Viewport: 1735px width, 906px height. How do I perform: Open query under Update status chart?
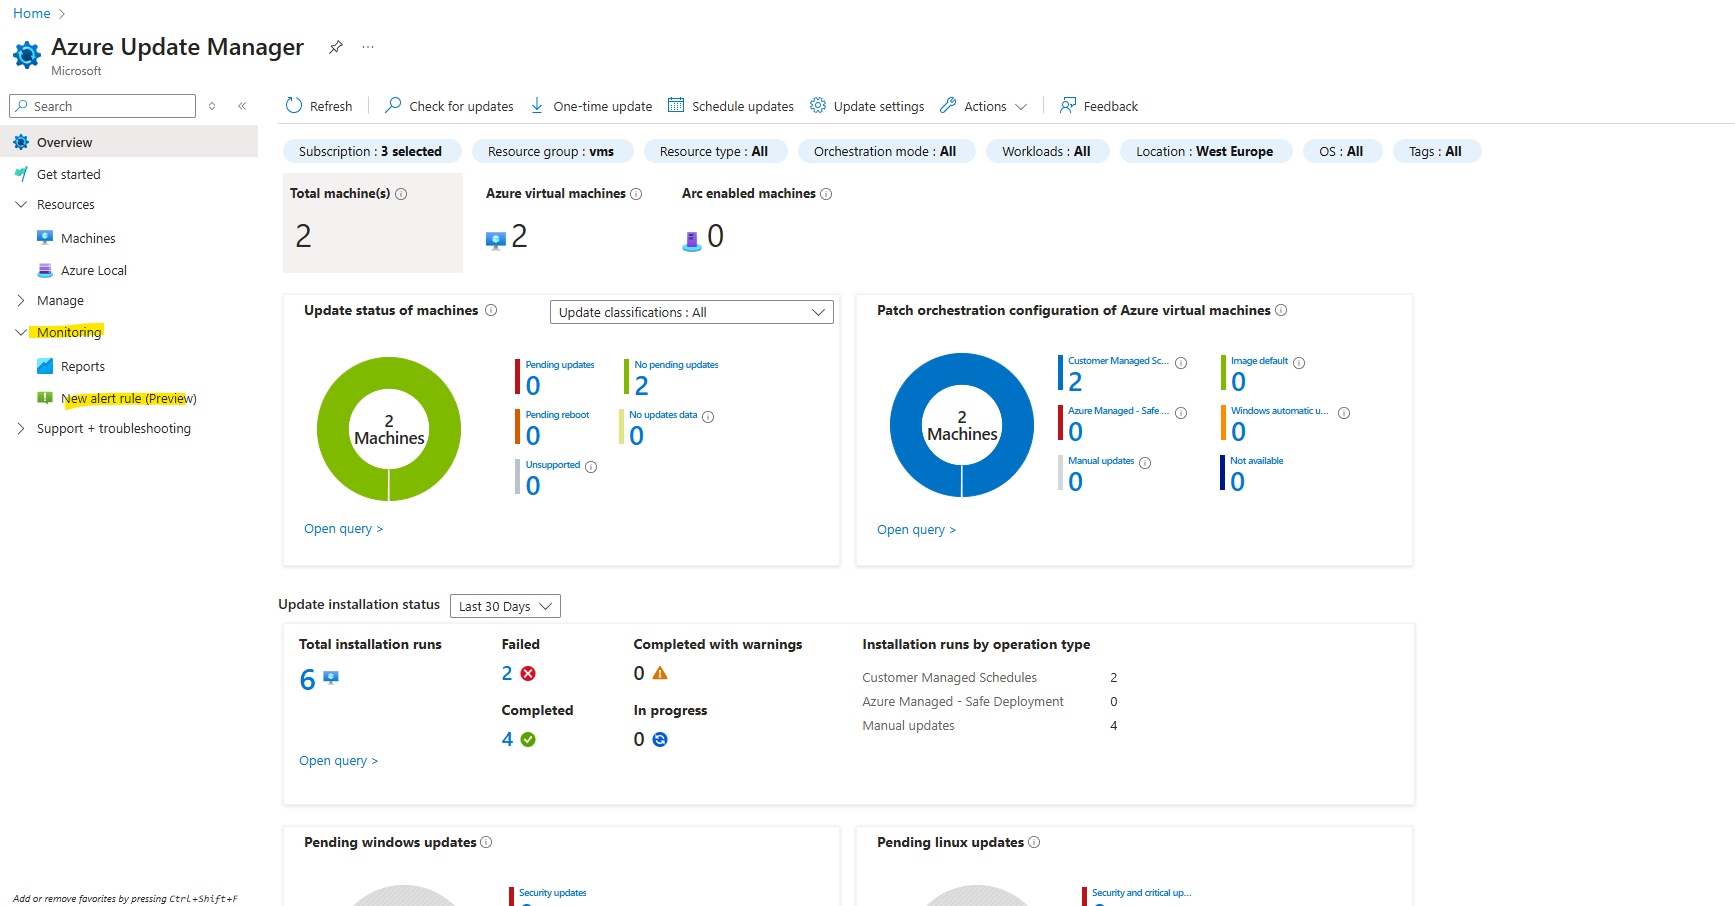pyautogui.click(x=343, y=528)
